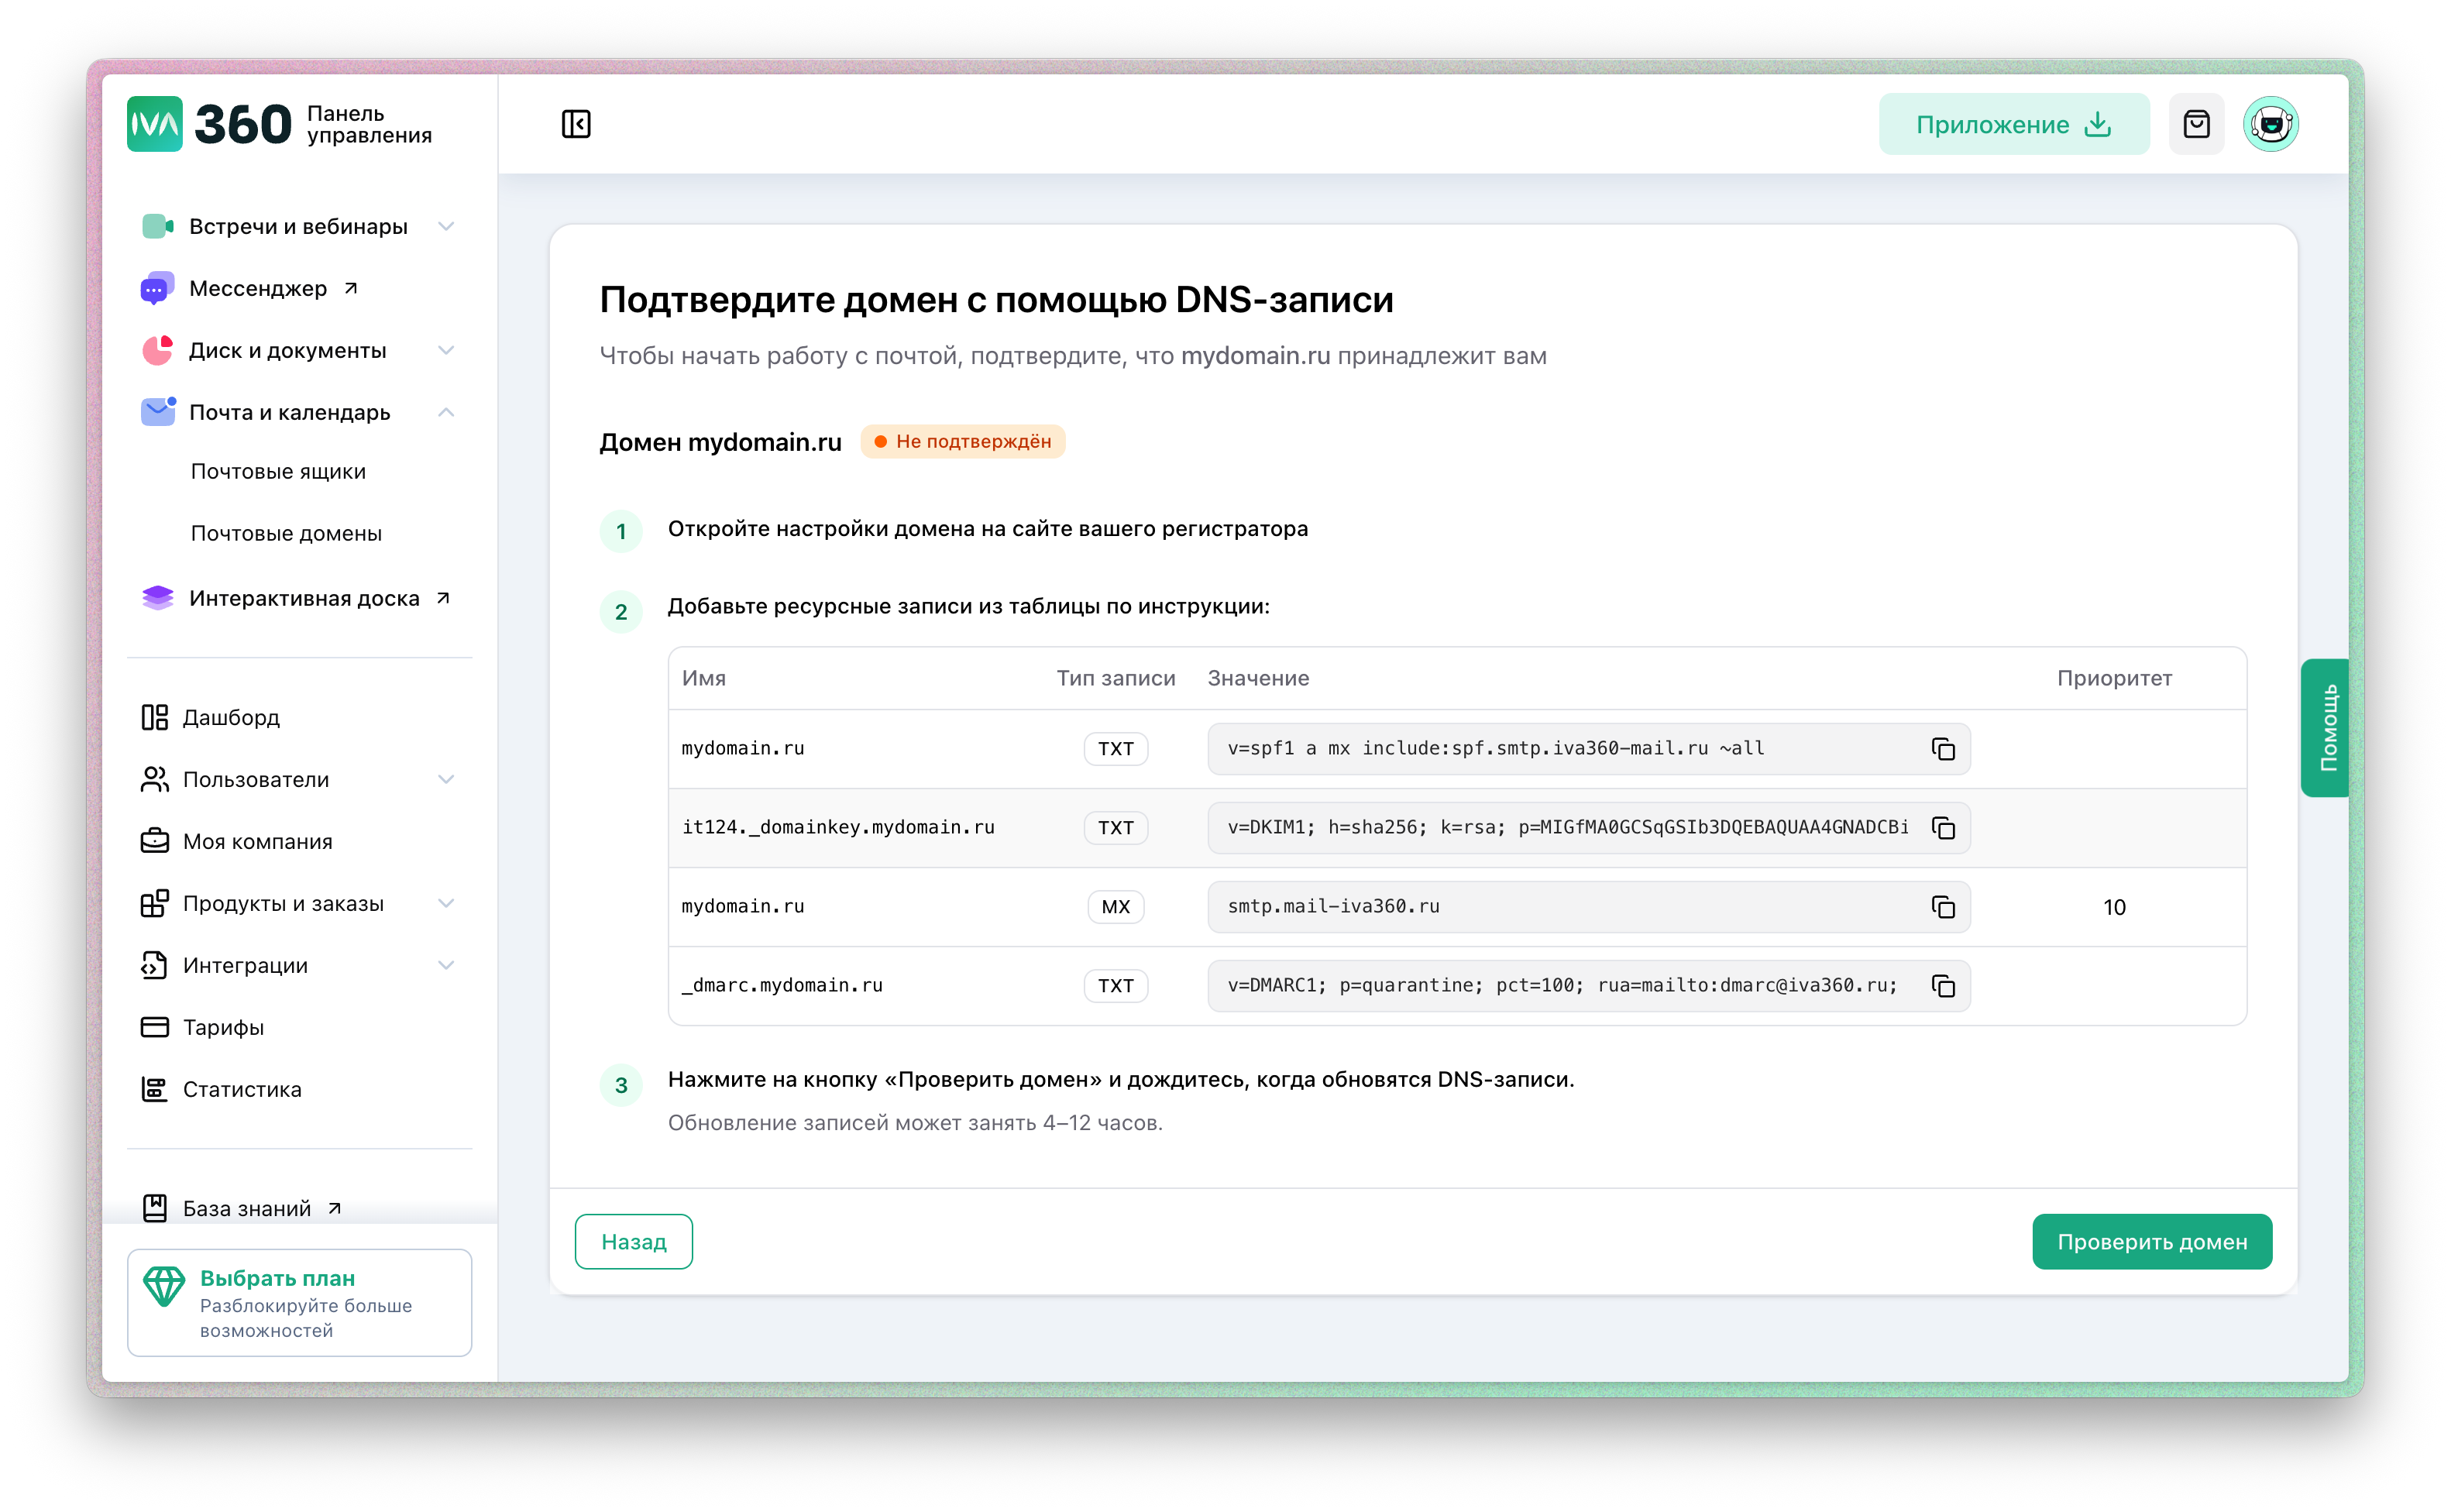The width and height of the screenshot is (2451, 1512).
Task: Click the Назад button
Action: [633, 1242]
